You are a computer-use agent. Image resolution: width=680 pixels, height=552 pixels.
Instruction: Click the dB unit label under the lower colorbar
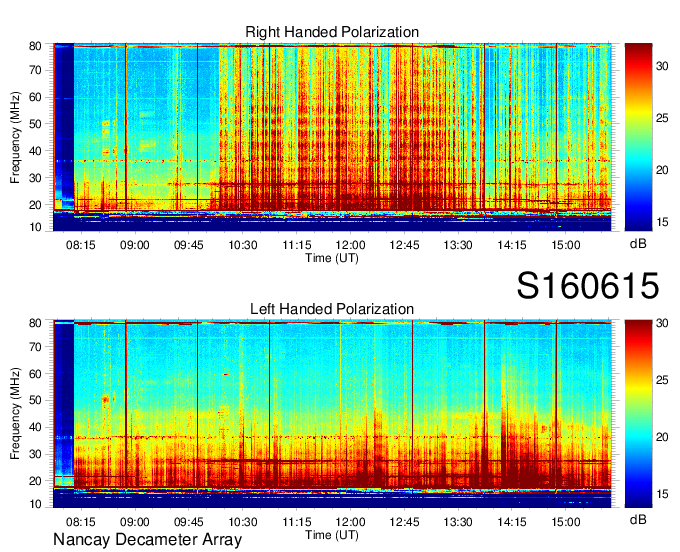pyautogui.click(x=638, y=519)
